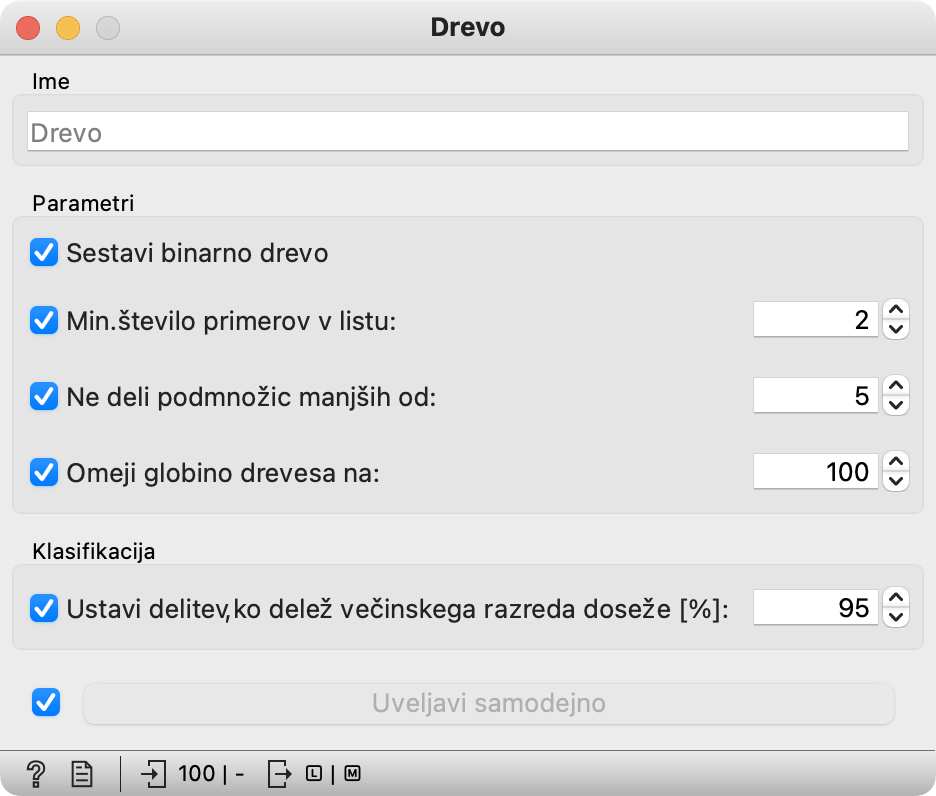Viewport: 936px width, 796px height.
Task: Decrease majority class percentage stepper
Action: (896, 617)
